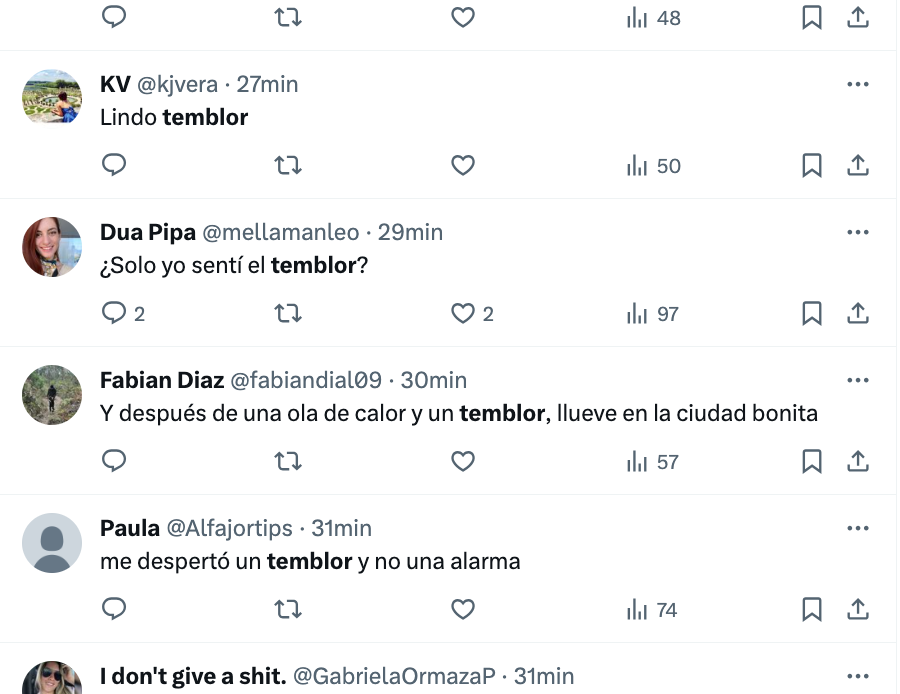View analytics of Dua Pipa's tweet

(652, 313)
